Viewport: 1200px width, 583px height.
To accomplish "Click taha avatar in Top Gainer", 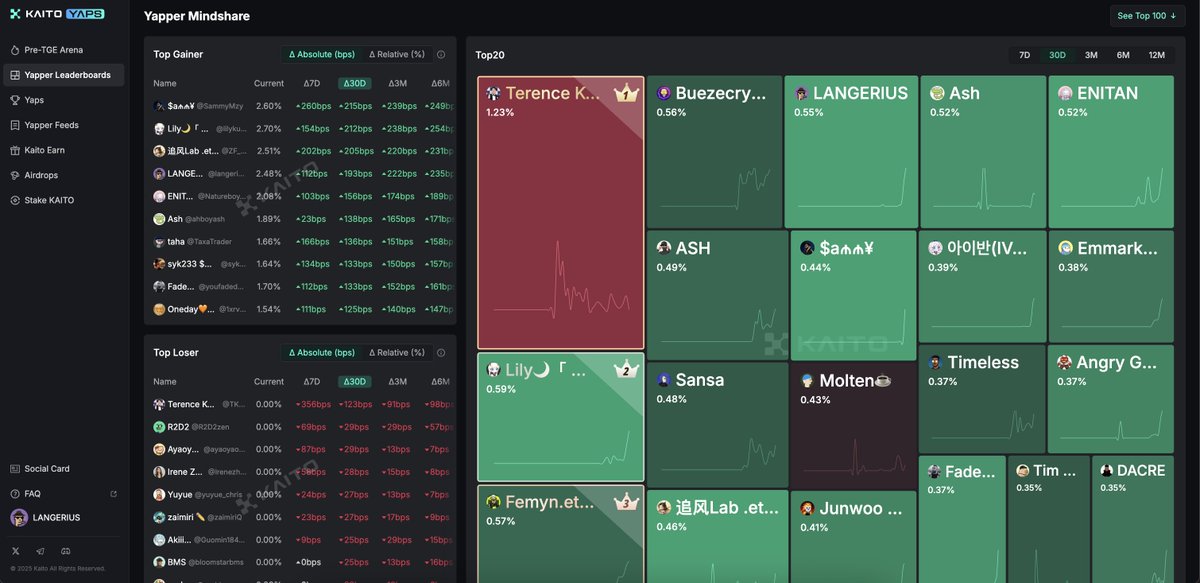I will tap(159, 242).
